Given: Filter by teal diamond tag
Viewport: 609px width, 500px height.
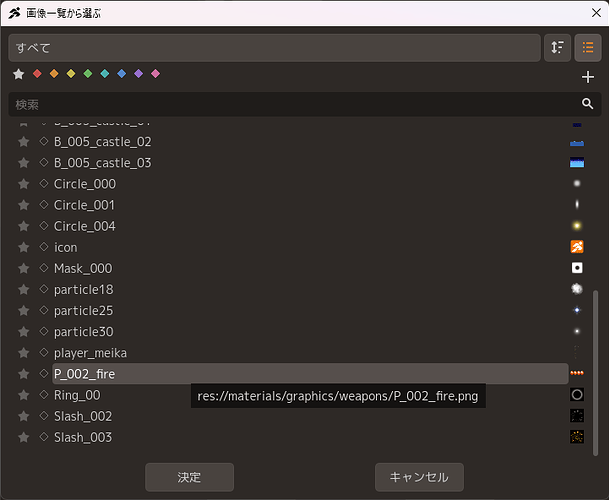Looking at the screenshot, I should click(104, 73).
